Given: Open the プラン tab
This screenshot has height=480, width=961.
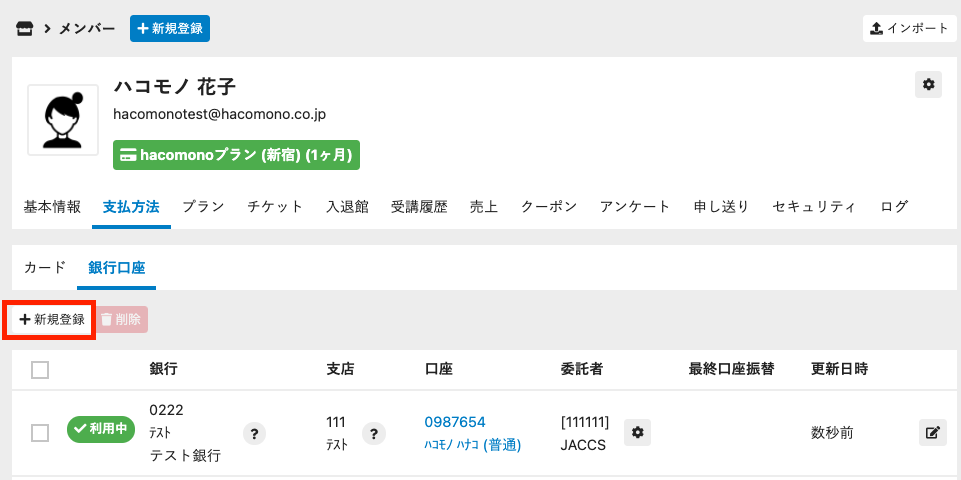Looking at the screenshot, I should point(203,207).
